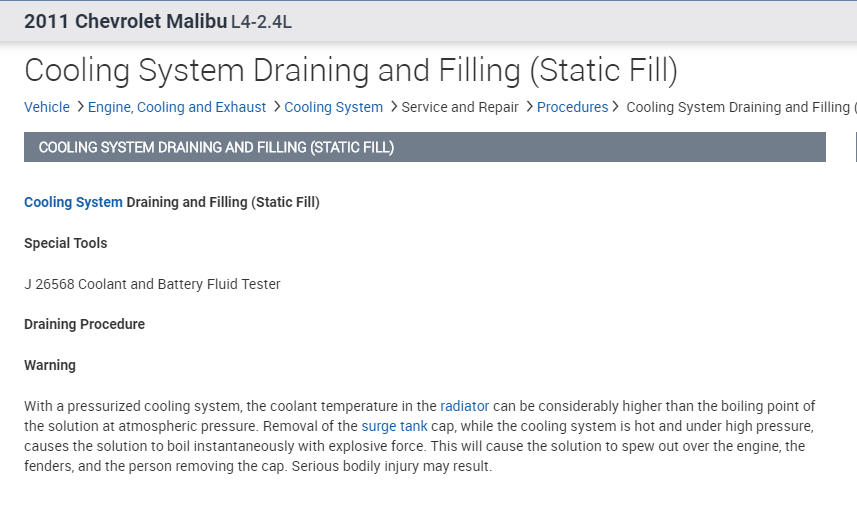Click the Special Tools heading
The image size is (857, 505).
click(65, 243)
